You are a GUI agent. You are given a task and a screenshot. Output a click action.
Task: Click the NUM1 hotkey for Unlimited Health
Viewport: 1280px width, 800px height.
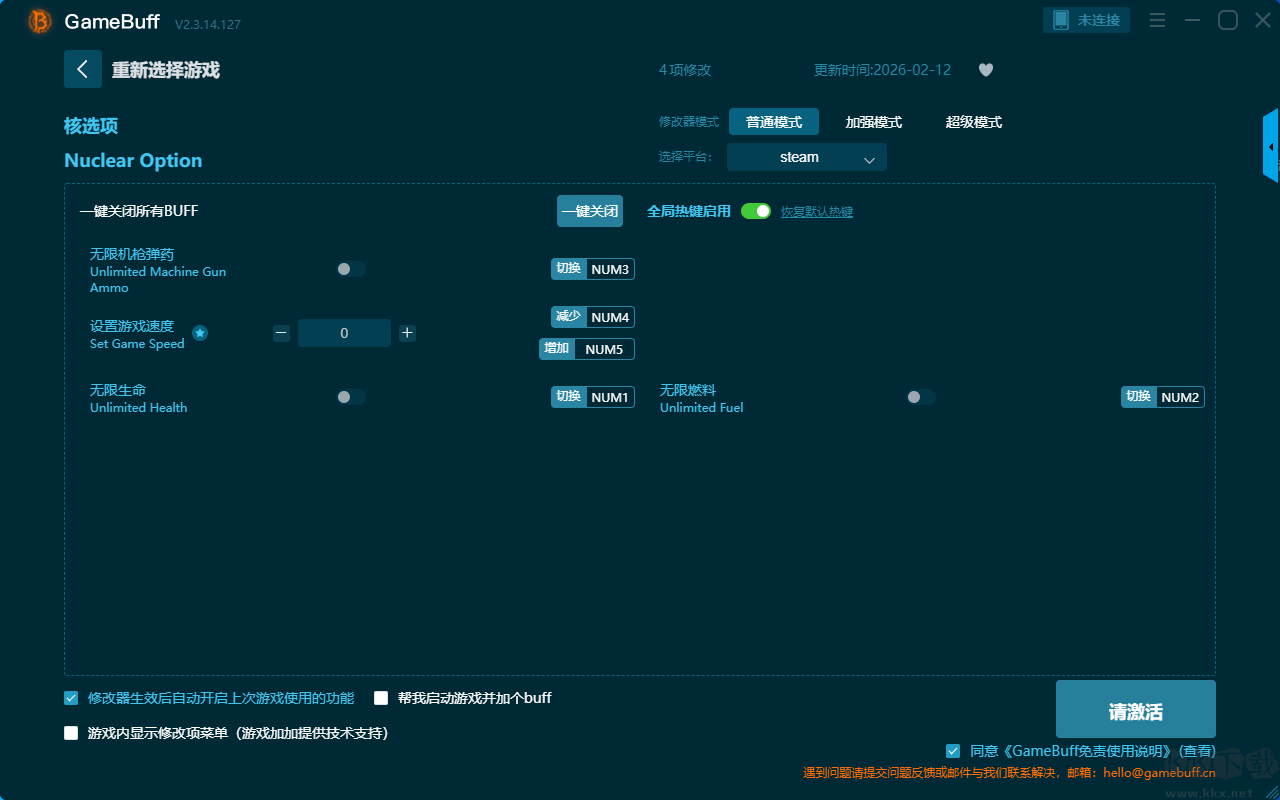pyautogui.click(x=610, y=397)
